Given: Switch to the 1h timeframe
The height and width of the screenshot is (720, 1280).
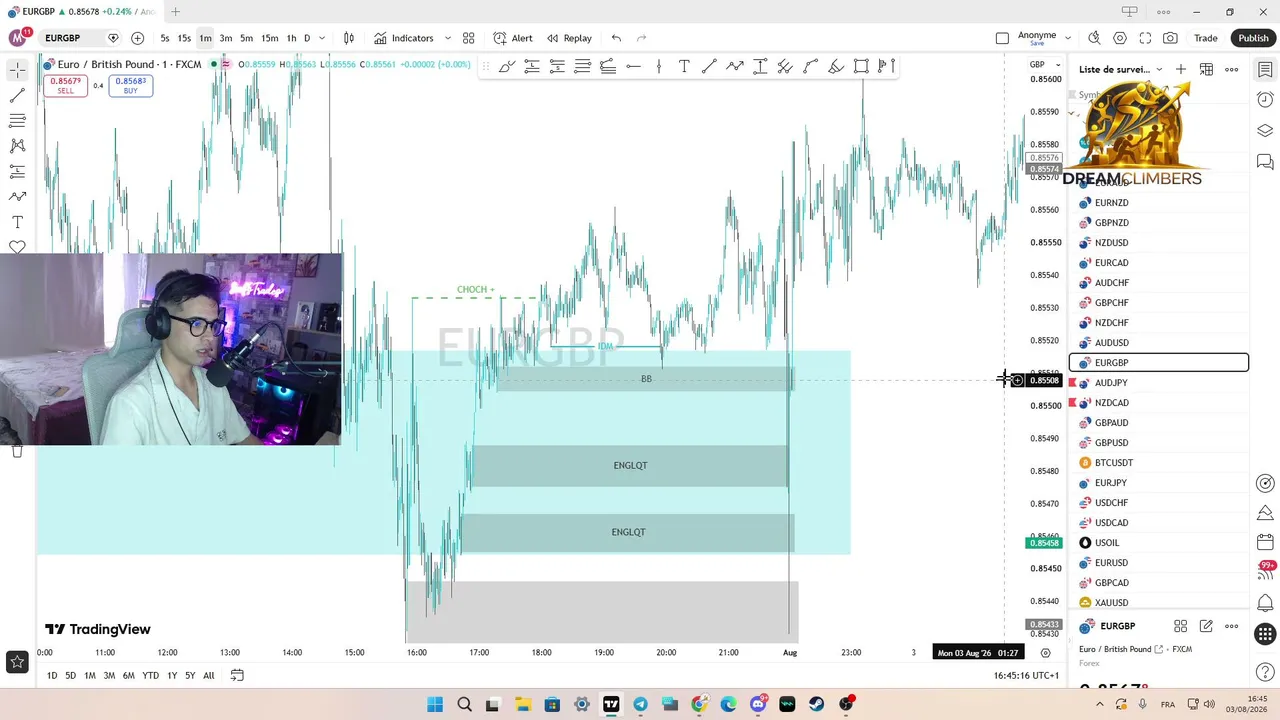Looking at the screenshot, I should [x=291, y=38].
